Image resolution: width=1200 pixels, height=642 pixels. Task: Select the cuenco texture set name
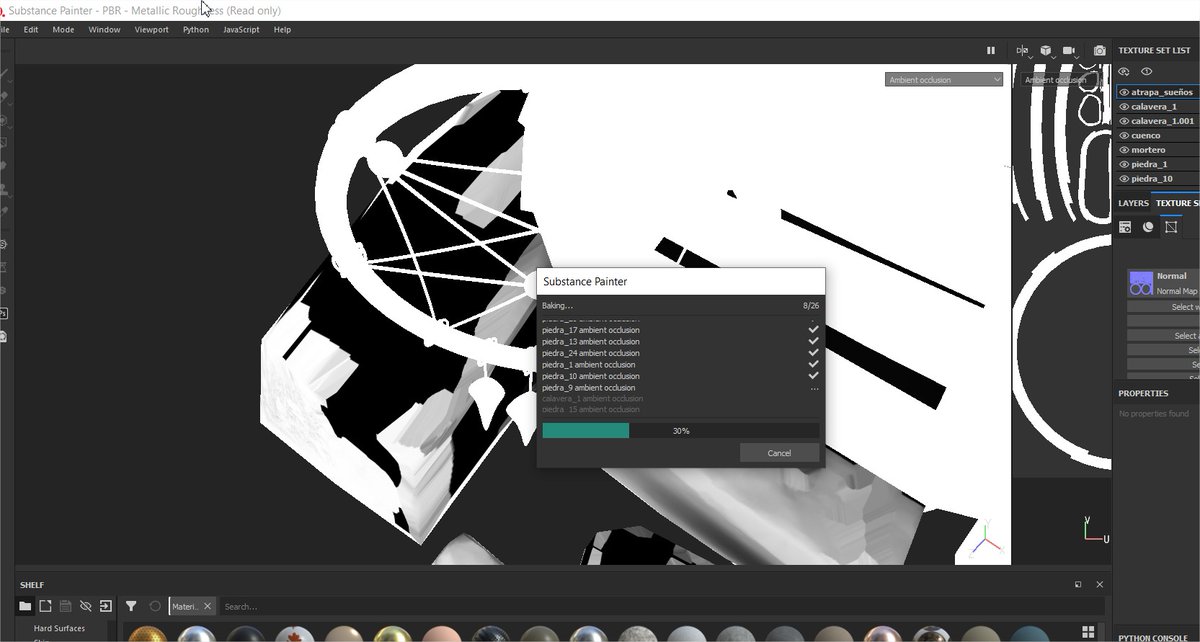point(1146,135)
